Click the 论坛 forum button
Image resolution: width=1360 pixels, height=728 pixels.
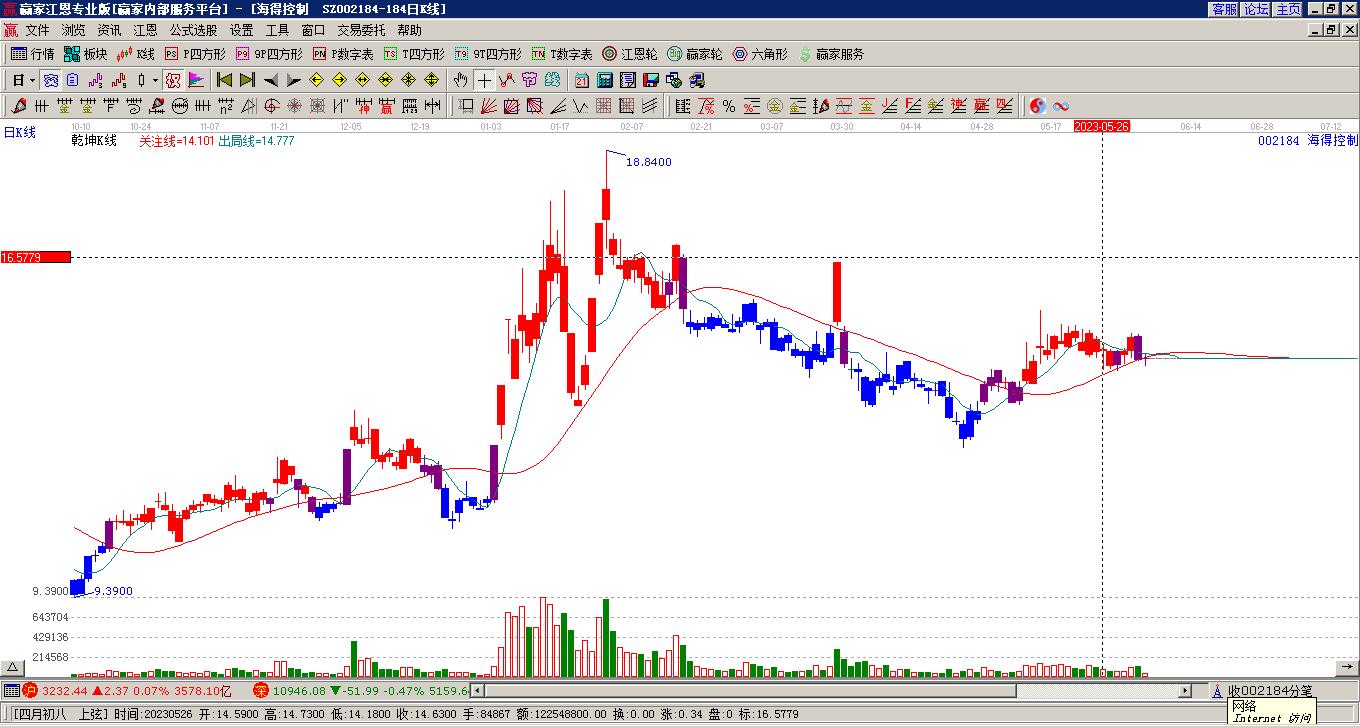coord(1257,9)
